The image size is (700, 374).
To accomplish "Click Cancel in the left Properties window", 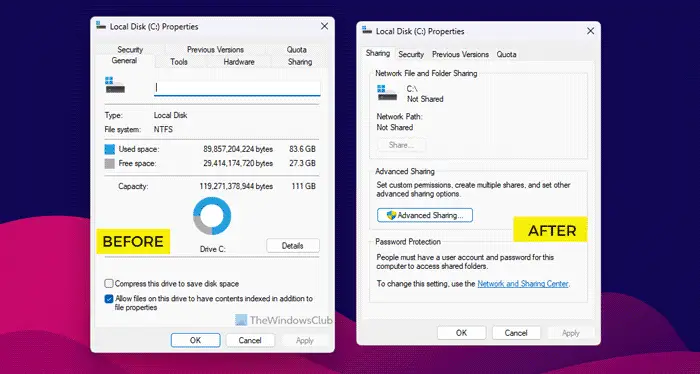I will (x=250, y=340).
